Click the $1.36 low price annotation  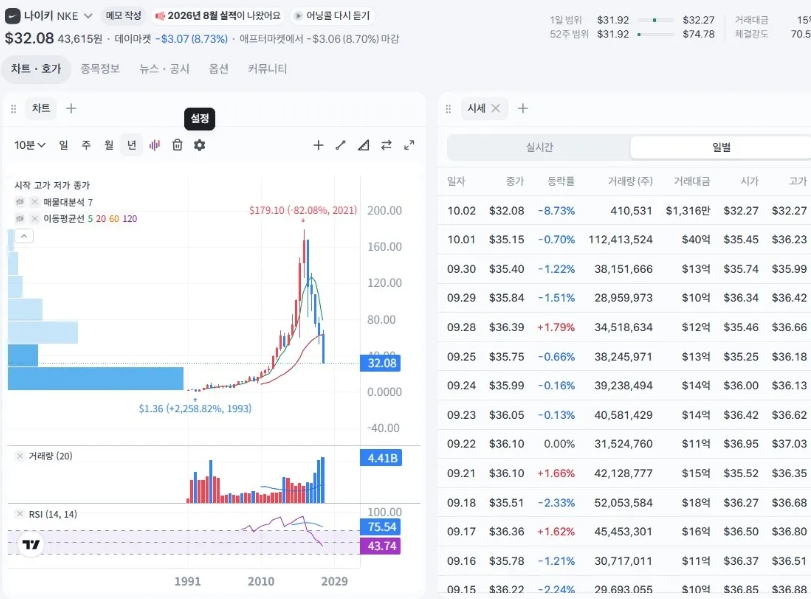tap(195, 408)
